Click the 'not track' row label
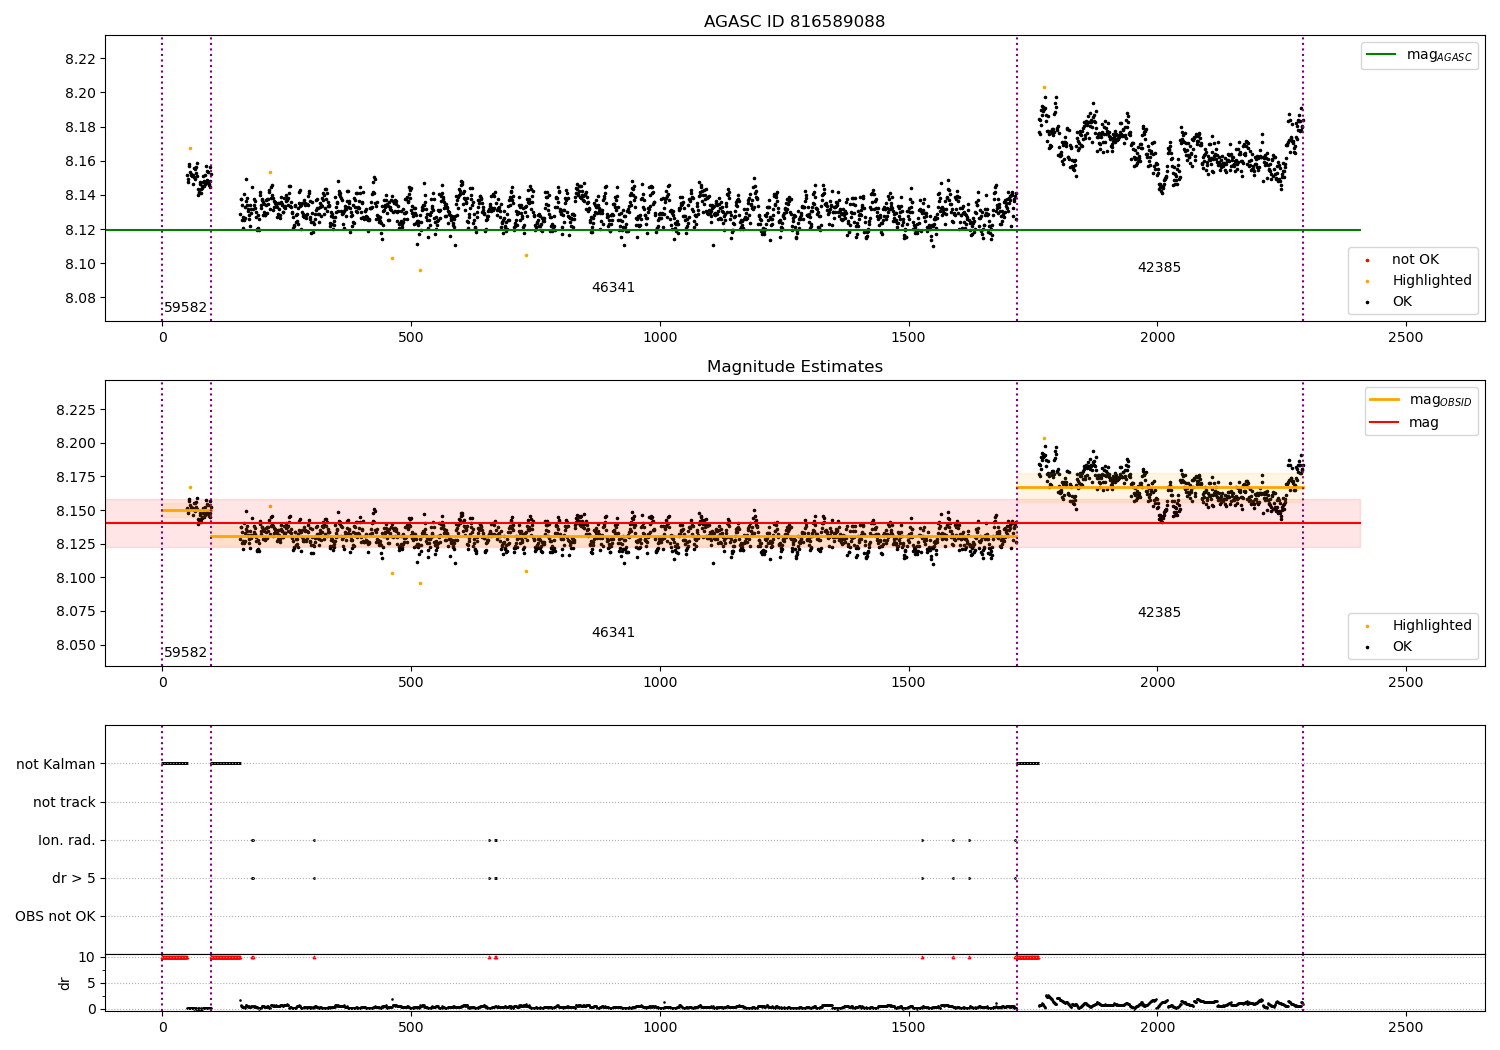This screenshot has width=1500, height=1050. pyautogui.click(x=64, y=803)
